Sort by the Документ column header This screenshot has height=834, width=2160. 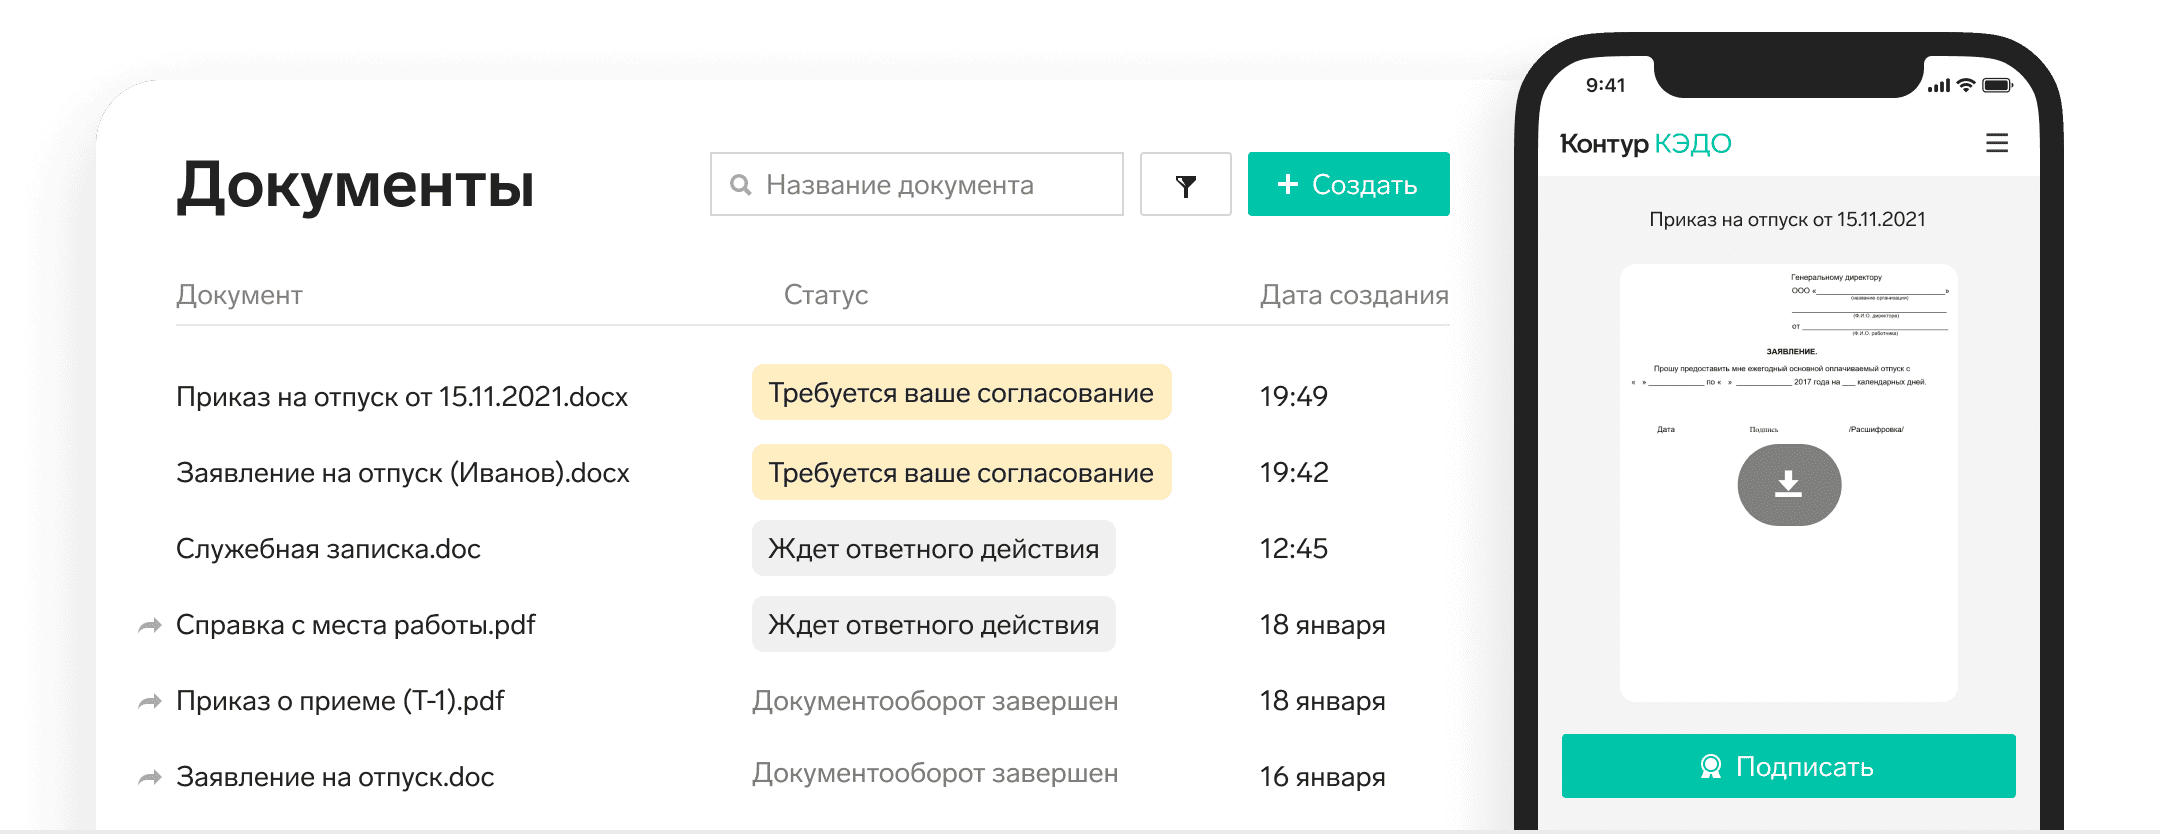point(239,295)
